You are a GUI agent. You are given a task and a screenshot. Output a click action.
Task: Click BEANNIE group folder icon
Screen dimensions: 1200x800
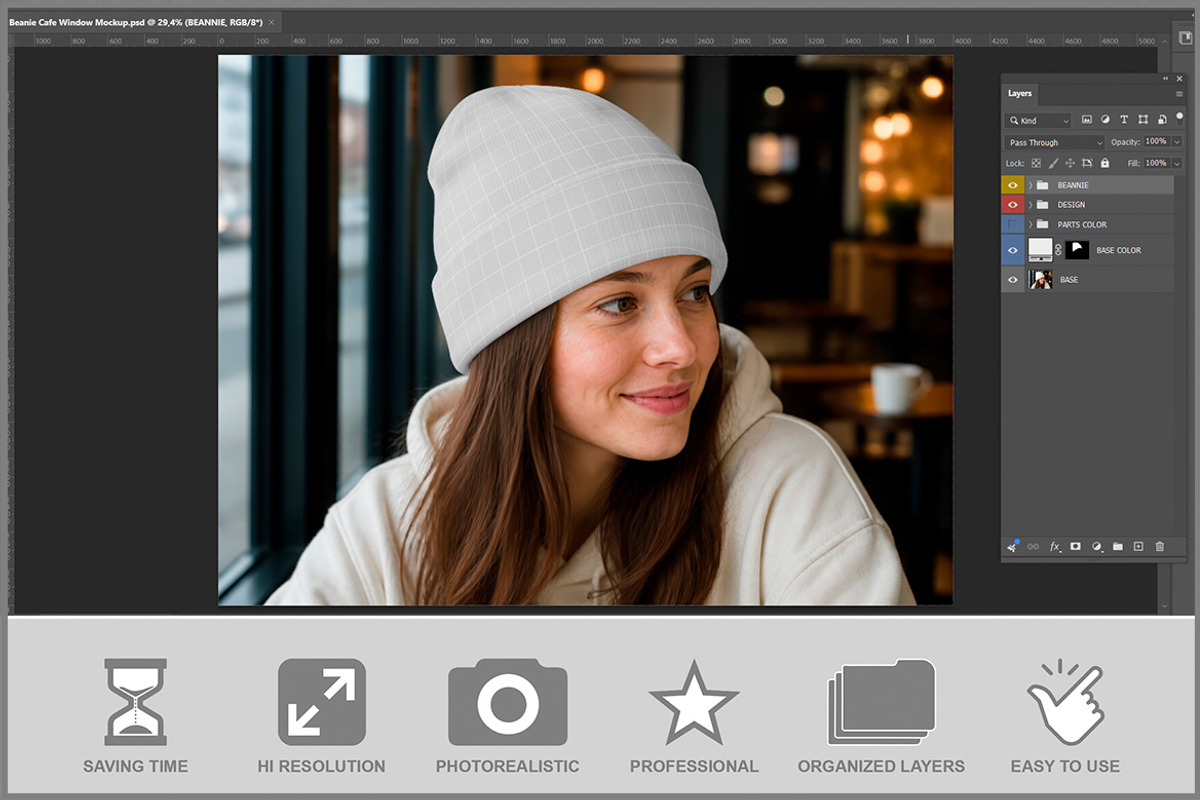coord(1042,185)
